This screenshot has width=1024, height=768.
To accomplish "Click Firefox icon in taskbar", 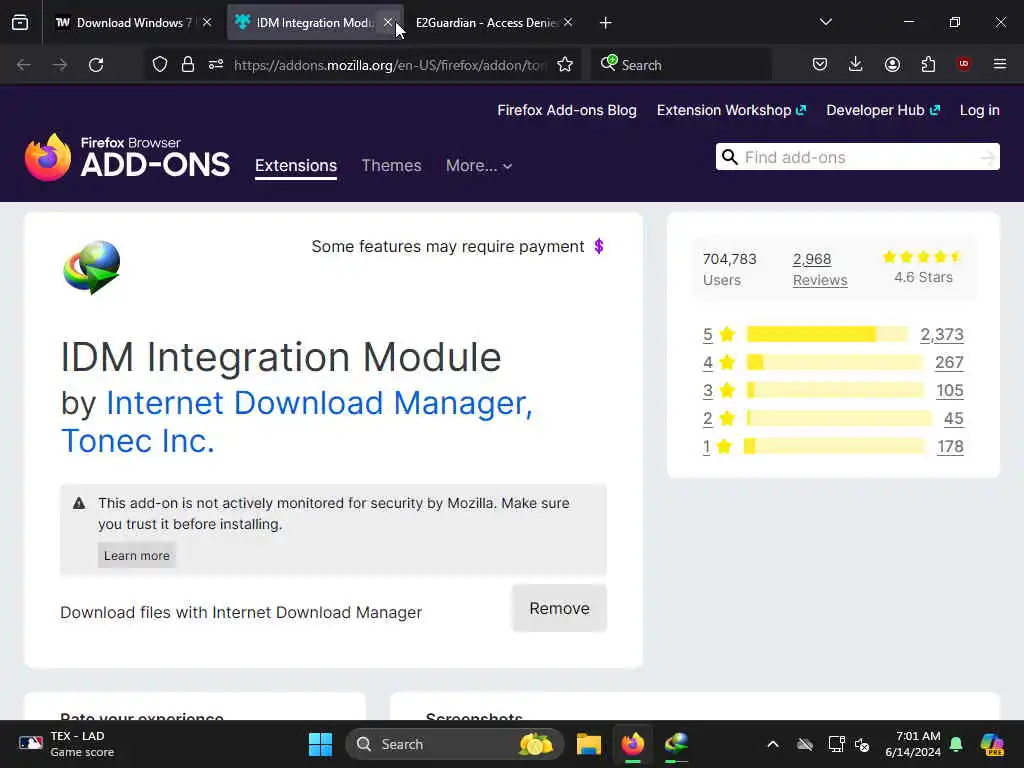I will tap(632, 744).
